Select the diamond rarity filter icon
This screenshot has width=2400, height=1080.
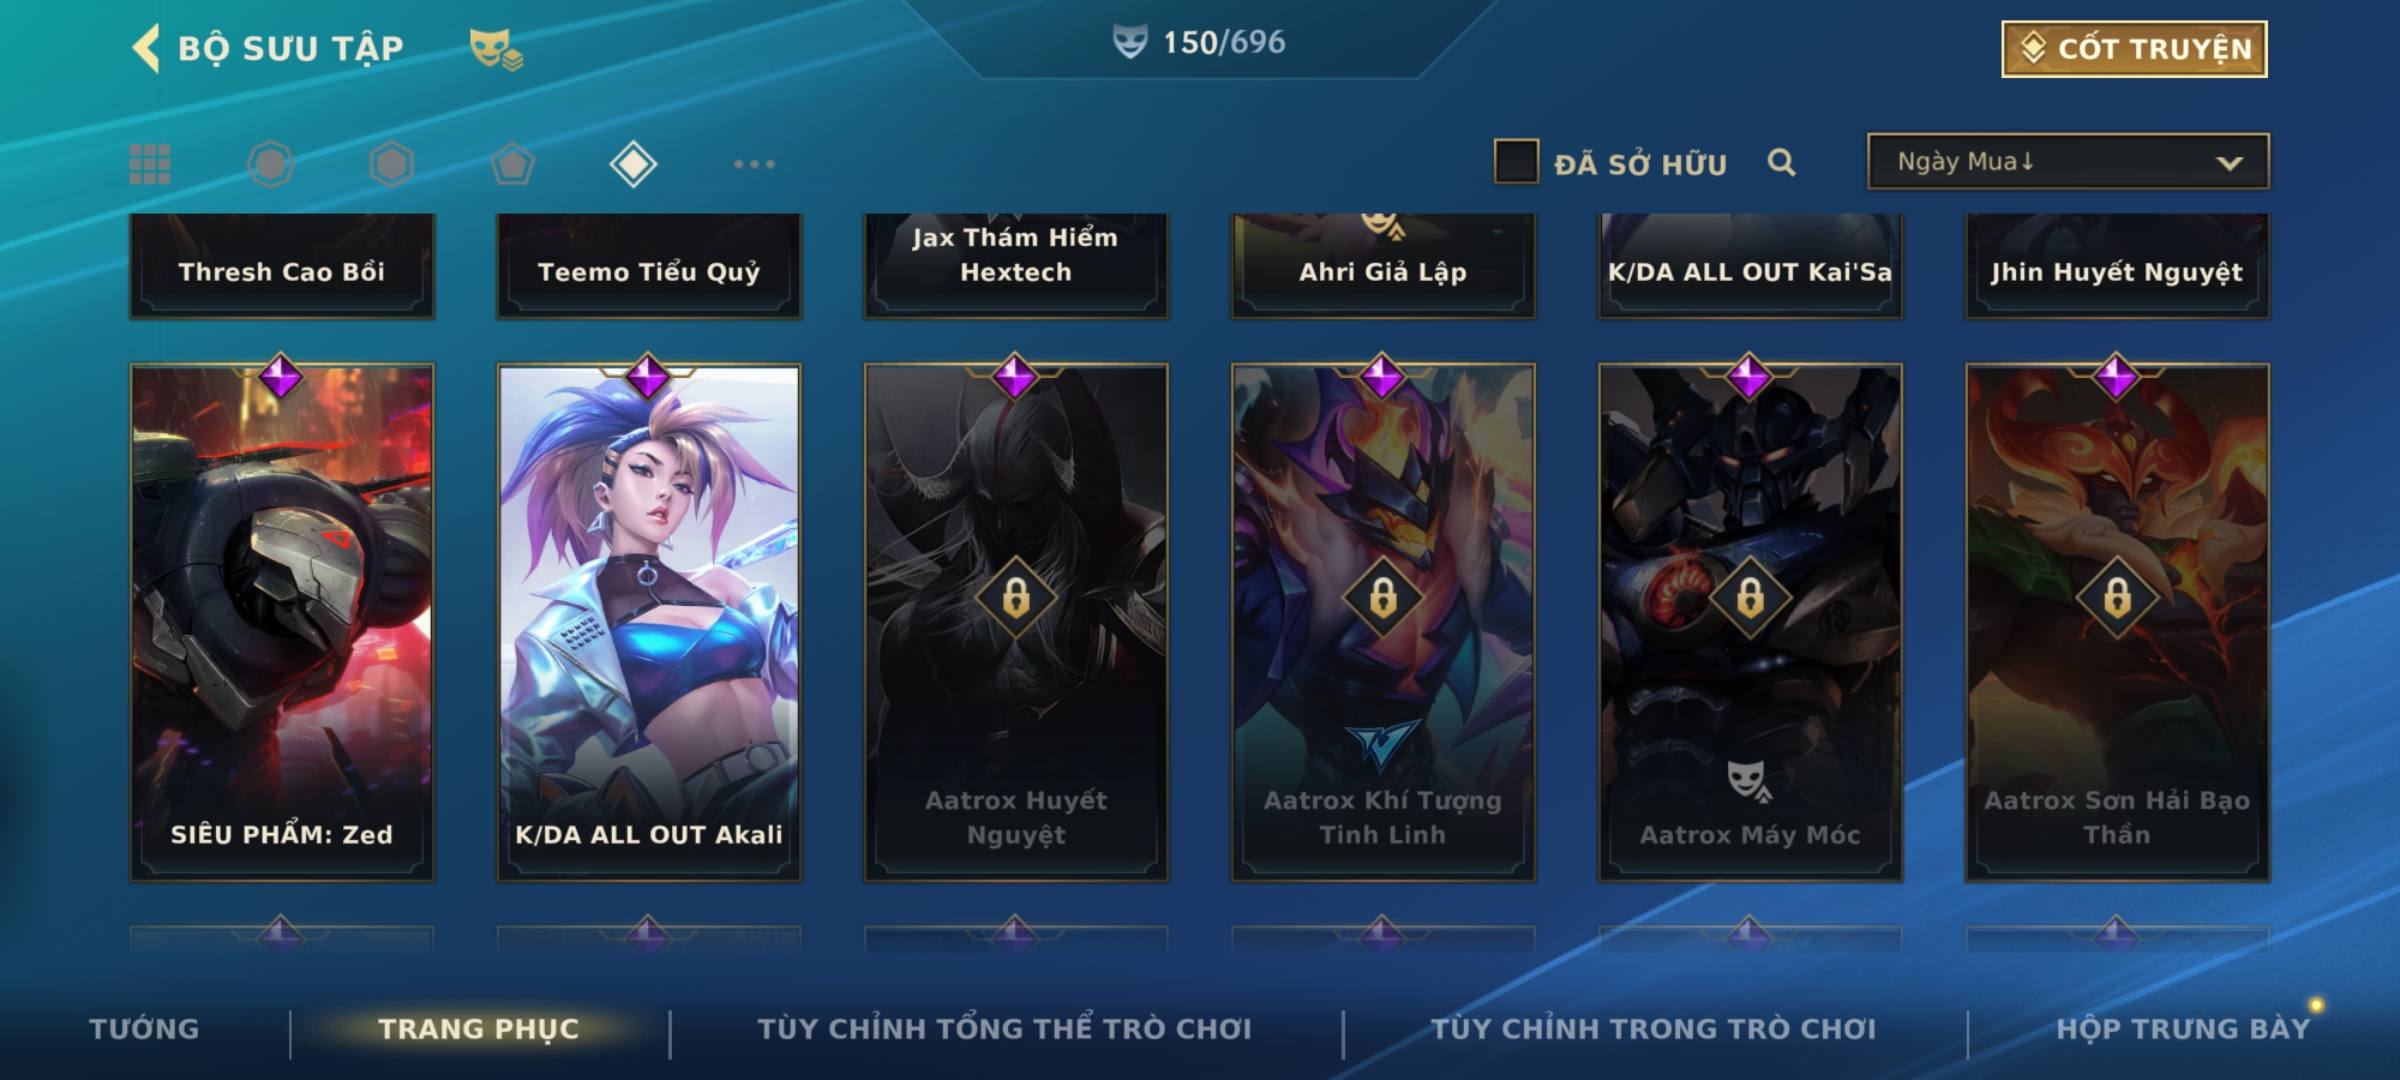coord(633,164)
